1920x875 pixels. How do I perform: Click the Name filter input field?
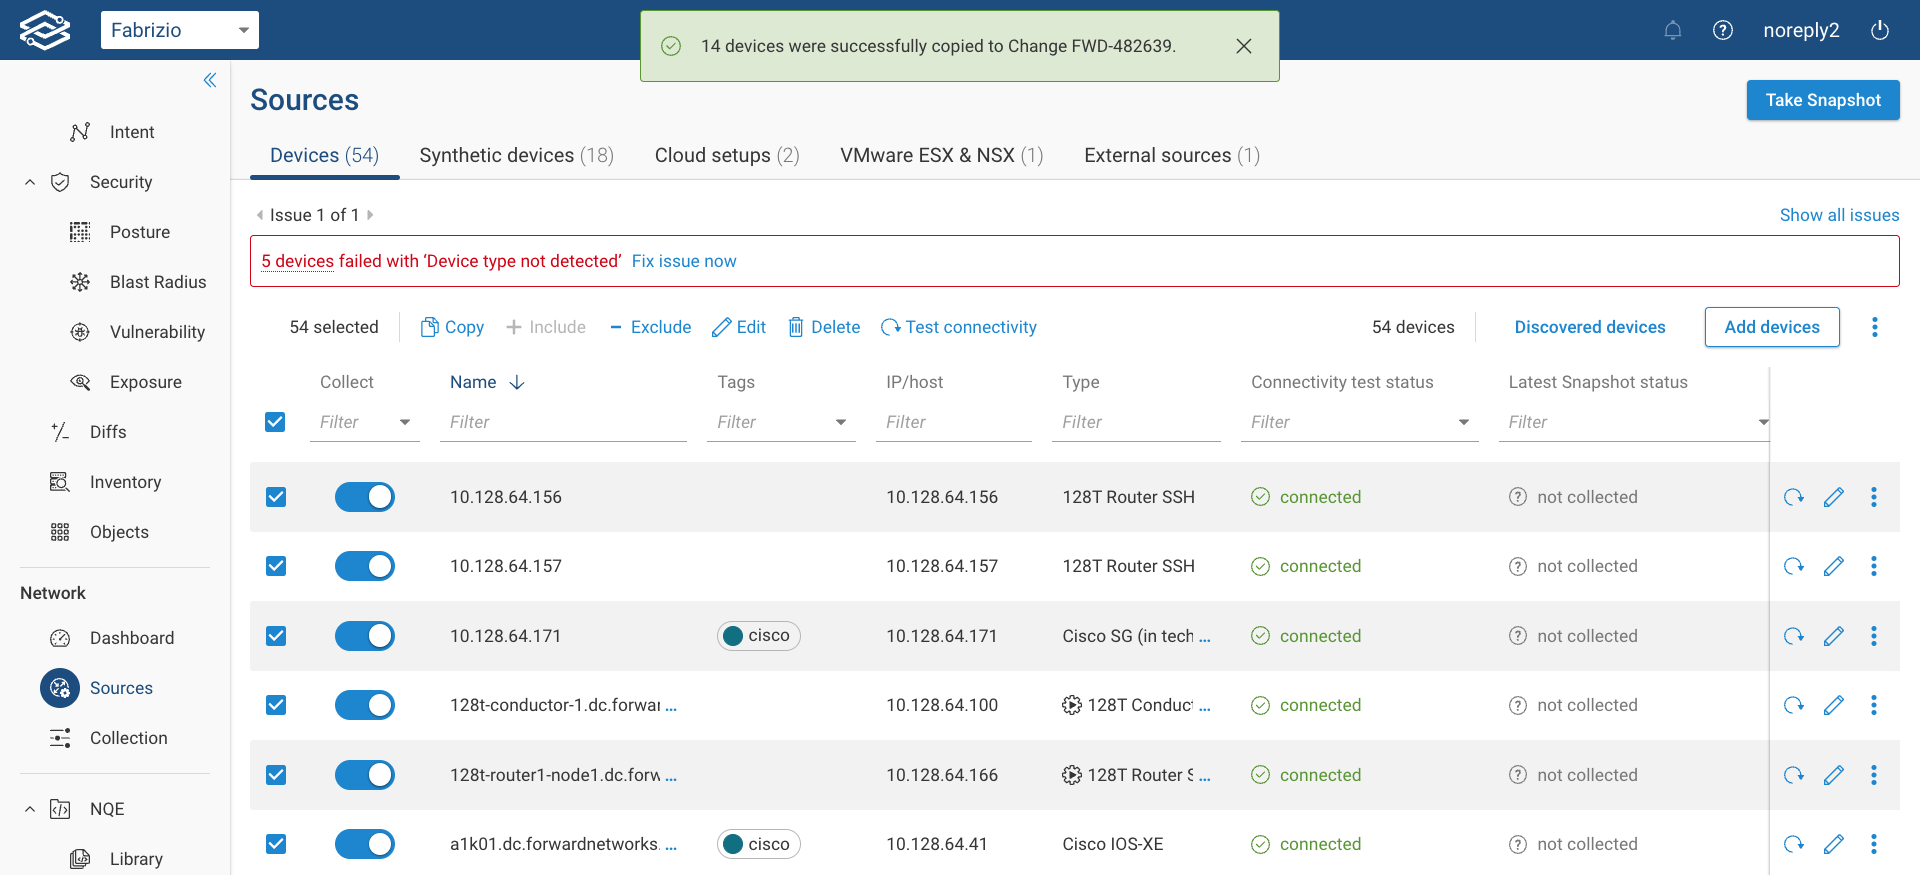562,422
